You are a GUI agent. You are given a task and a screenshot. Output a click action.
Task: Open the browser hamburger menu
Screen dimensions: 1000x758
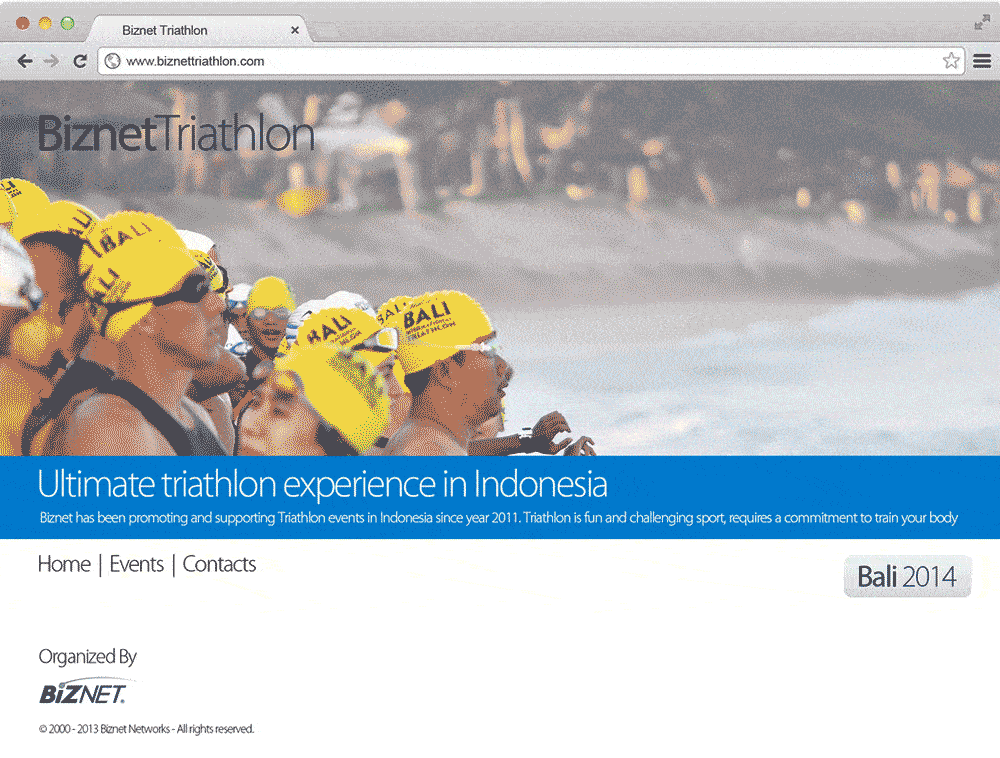(982, 61)
